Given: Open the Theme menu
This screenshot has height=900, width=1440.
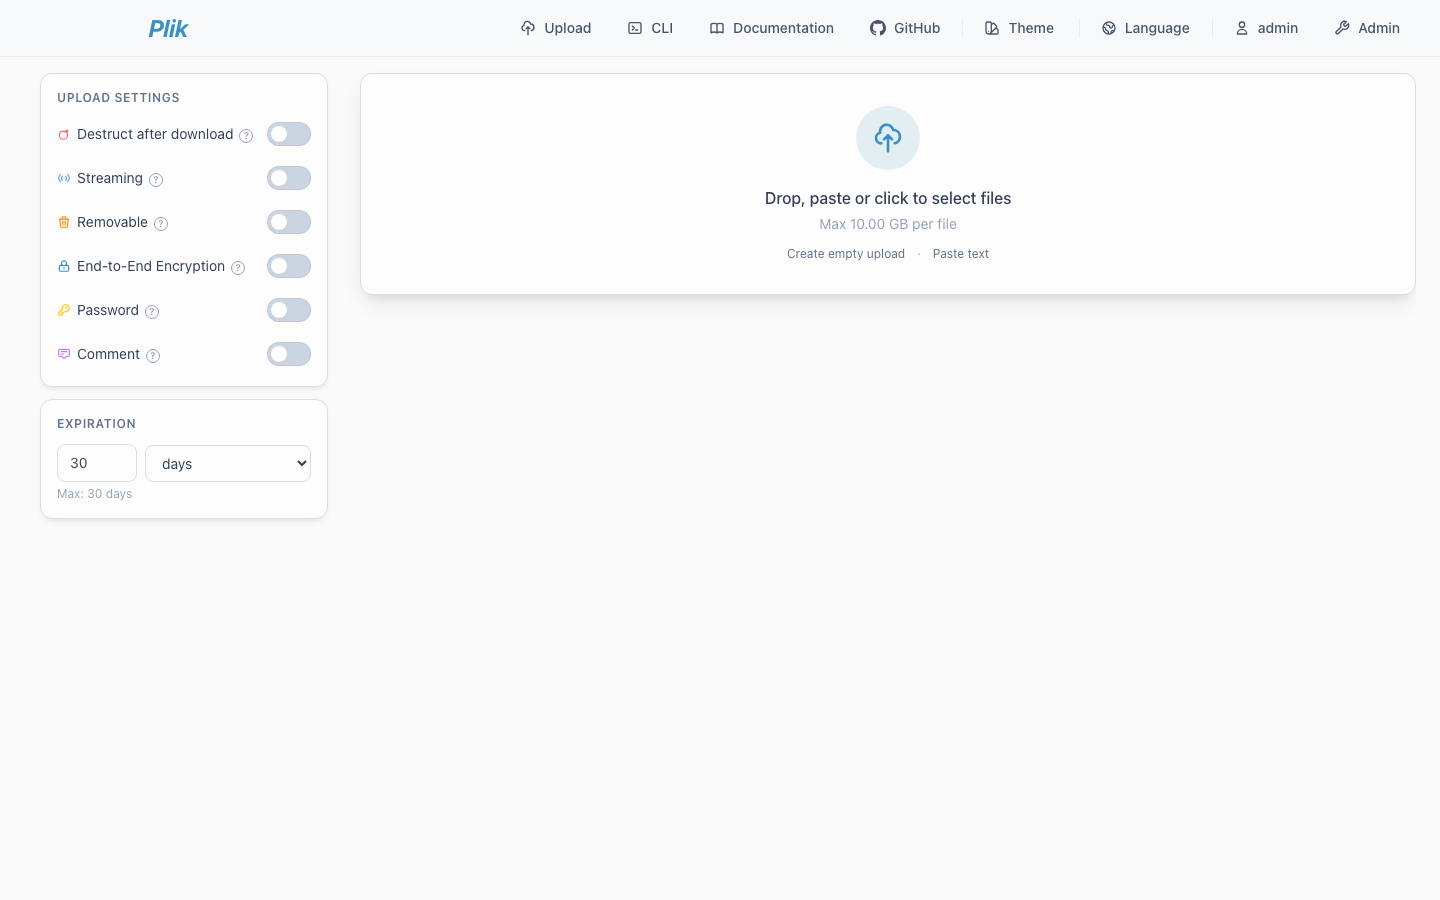Looking at the screenshot, I should (x=1020, y=28).
